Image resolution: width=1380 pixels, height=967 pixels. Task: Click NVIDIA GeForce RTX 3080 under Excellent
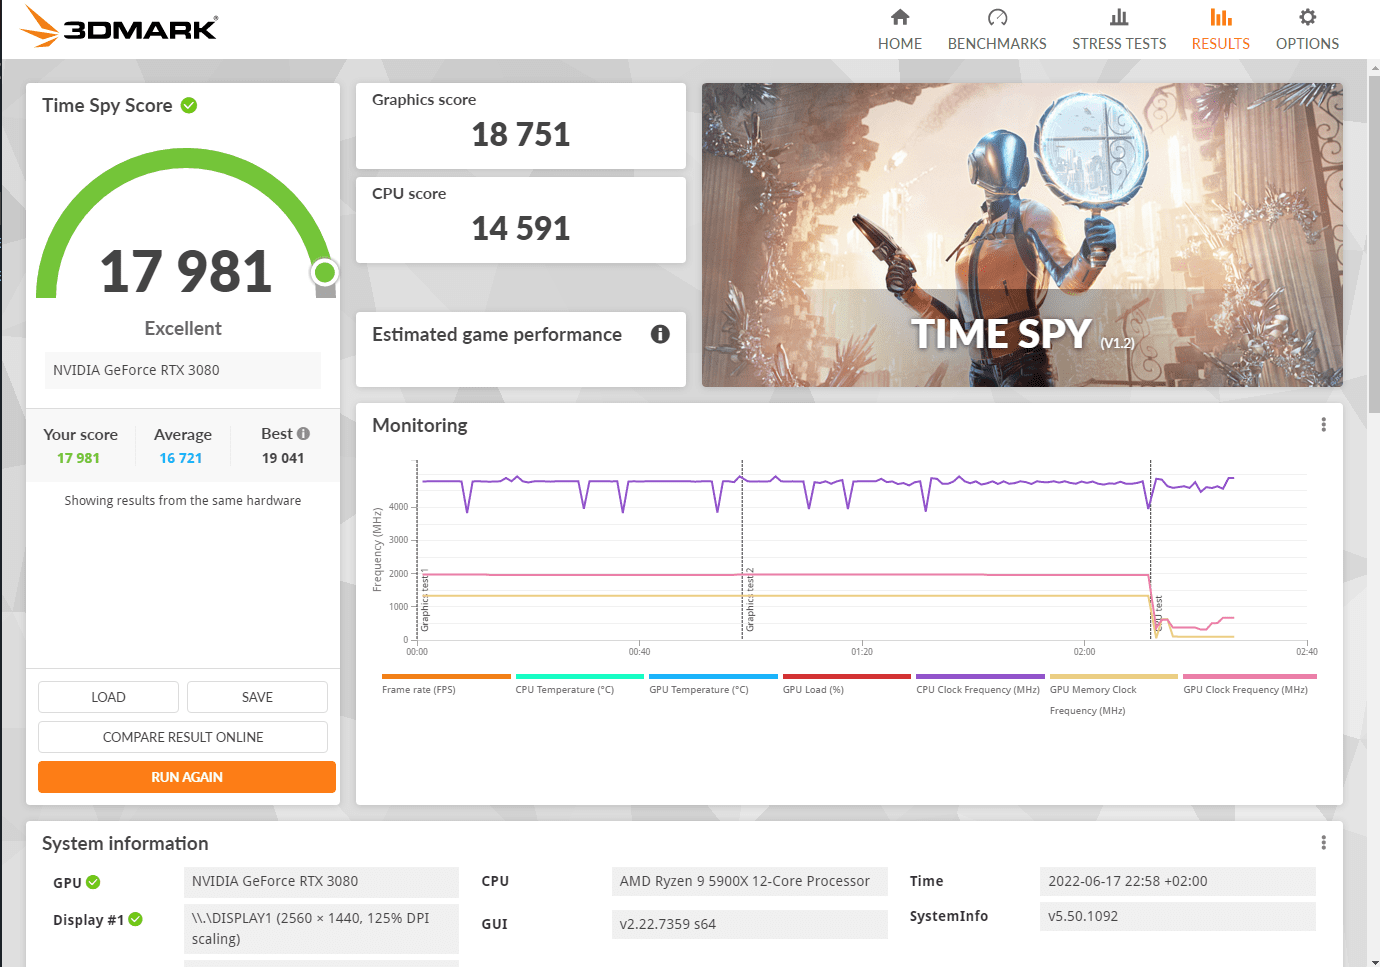[183, 370]
